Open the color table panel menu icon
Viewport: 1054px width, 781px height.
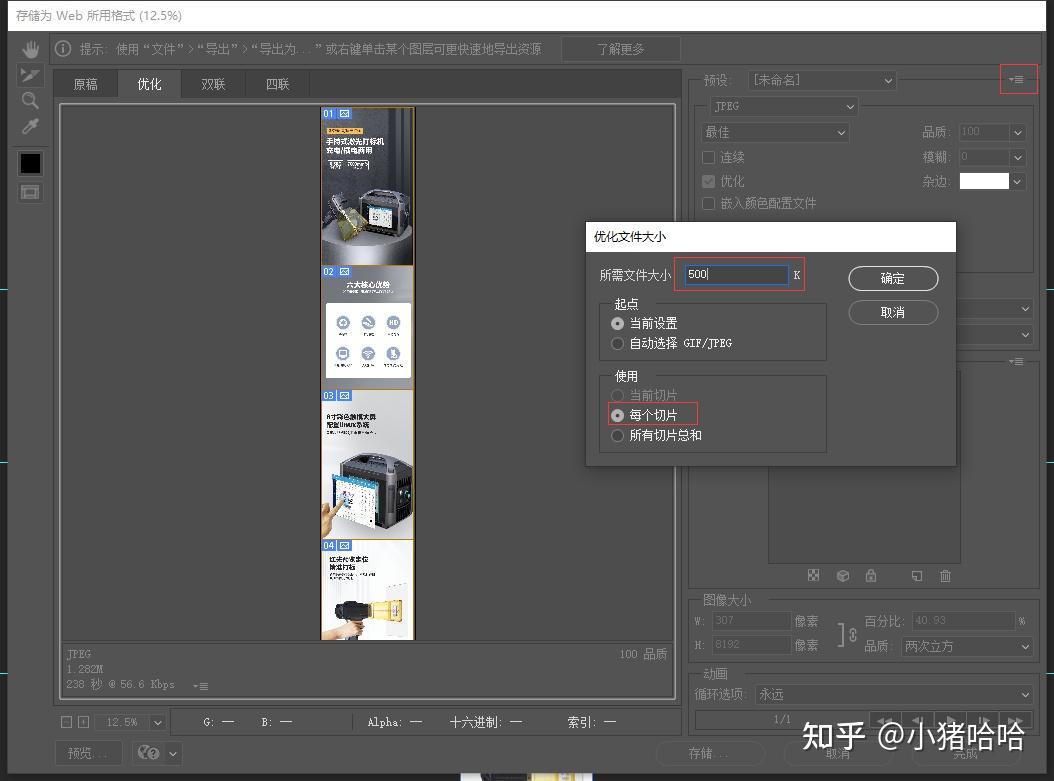coord(1016,362)
